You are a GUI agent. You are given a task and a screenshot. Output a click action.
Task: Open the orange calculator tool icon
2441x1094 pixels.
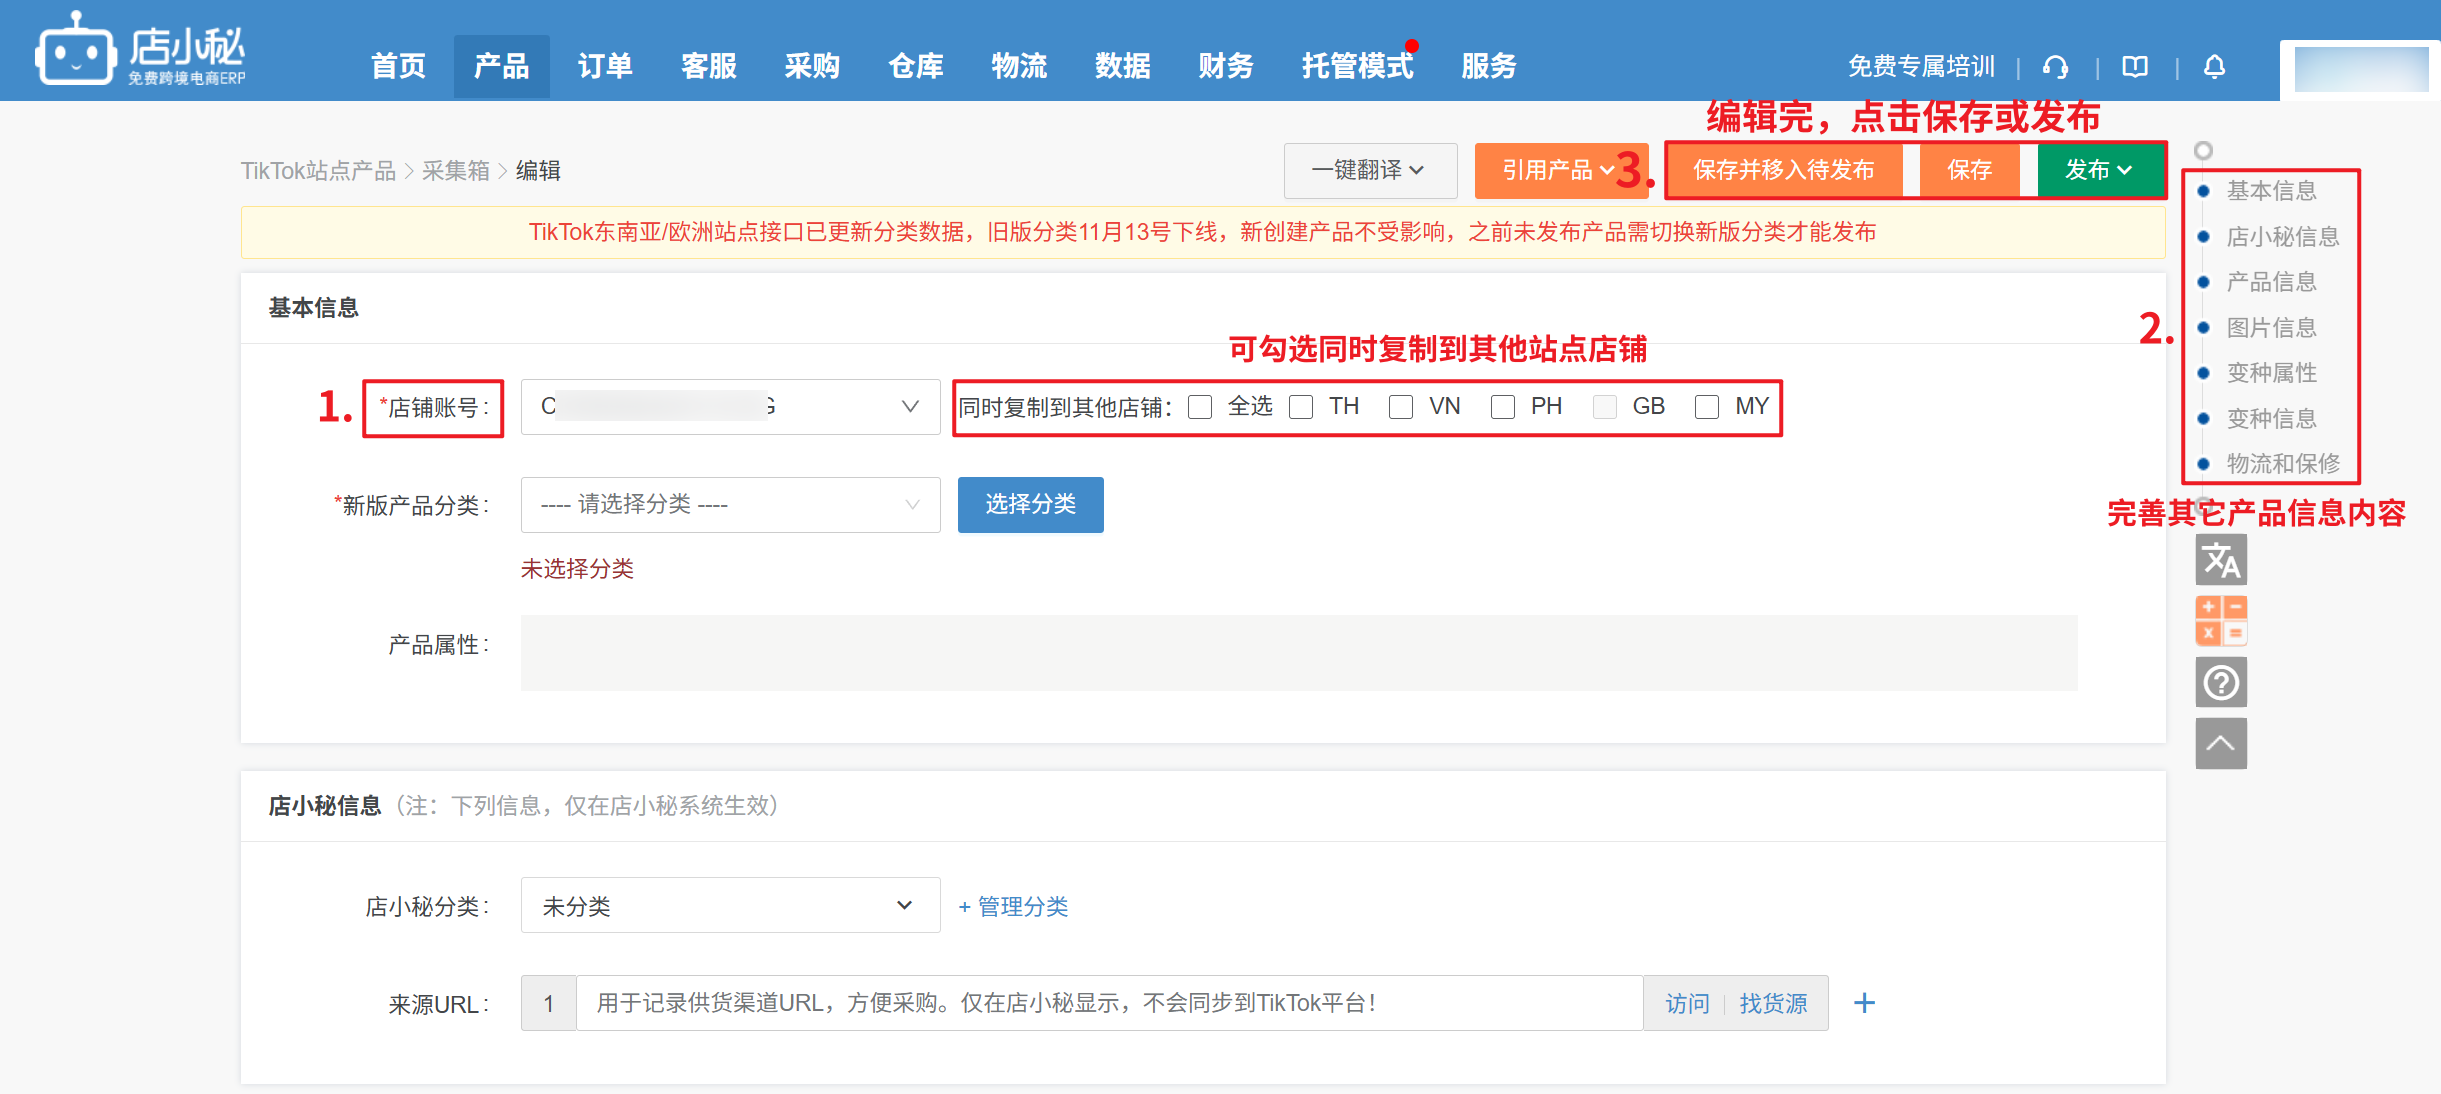click(2221, 621)
